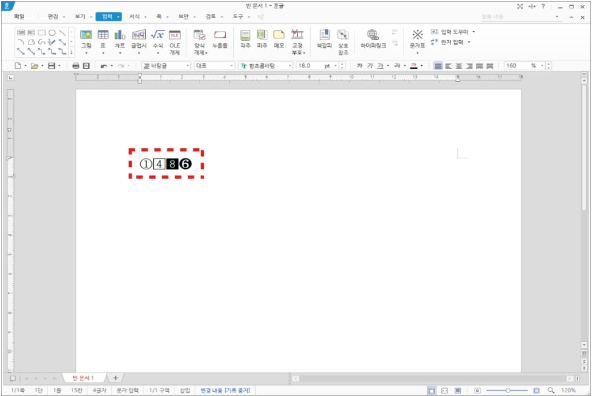Expand the 입력 도우미 dropdown arrow
This screenshot has width=592, height=396.
(473, 32)
